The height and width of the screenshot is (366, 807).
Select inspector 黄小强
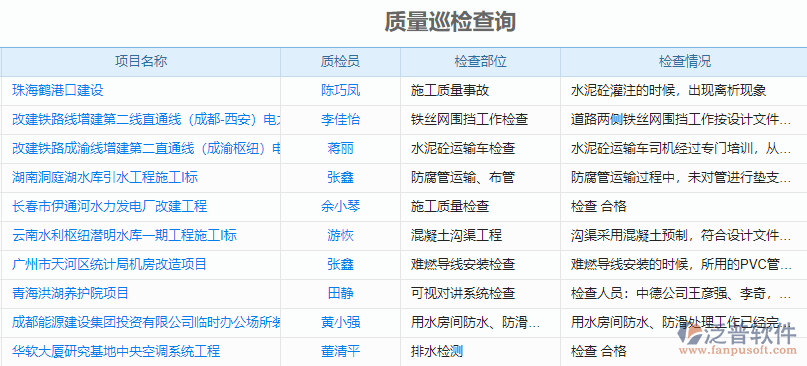340,323
